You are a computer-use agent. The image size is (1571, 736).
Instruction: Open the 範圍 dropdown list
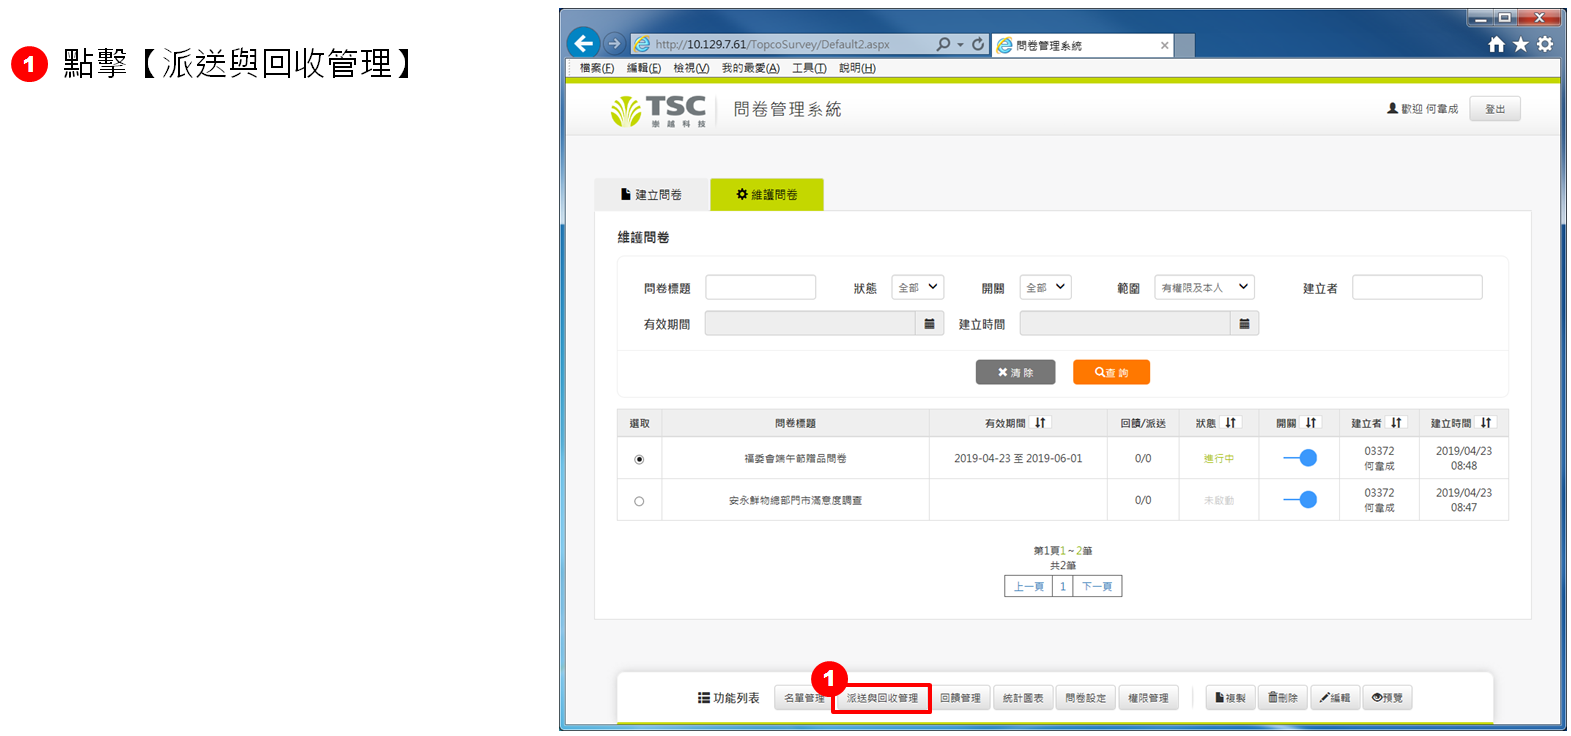[1204, 288]
